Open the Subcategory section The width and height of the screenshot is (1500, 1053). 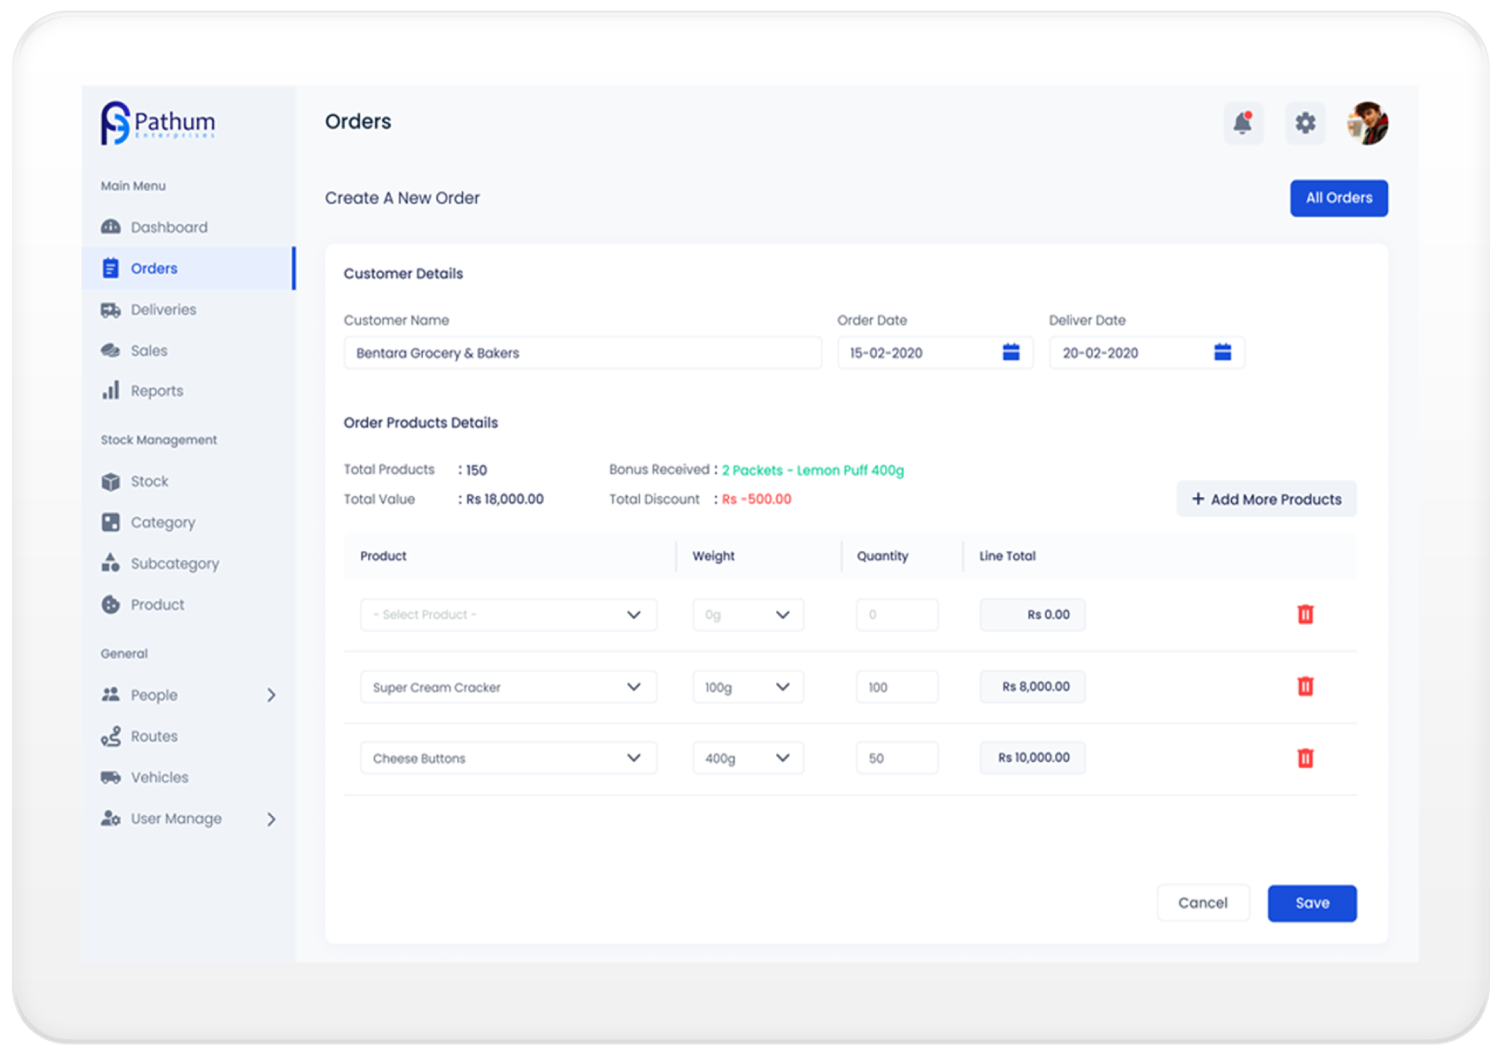tap(175, 563)
